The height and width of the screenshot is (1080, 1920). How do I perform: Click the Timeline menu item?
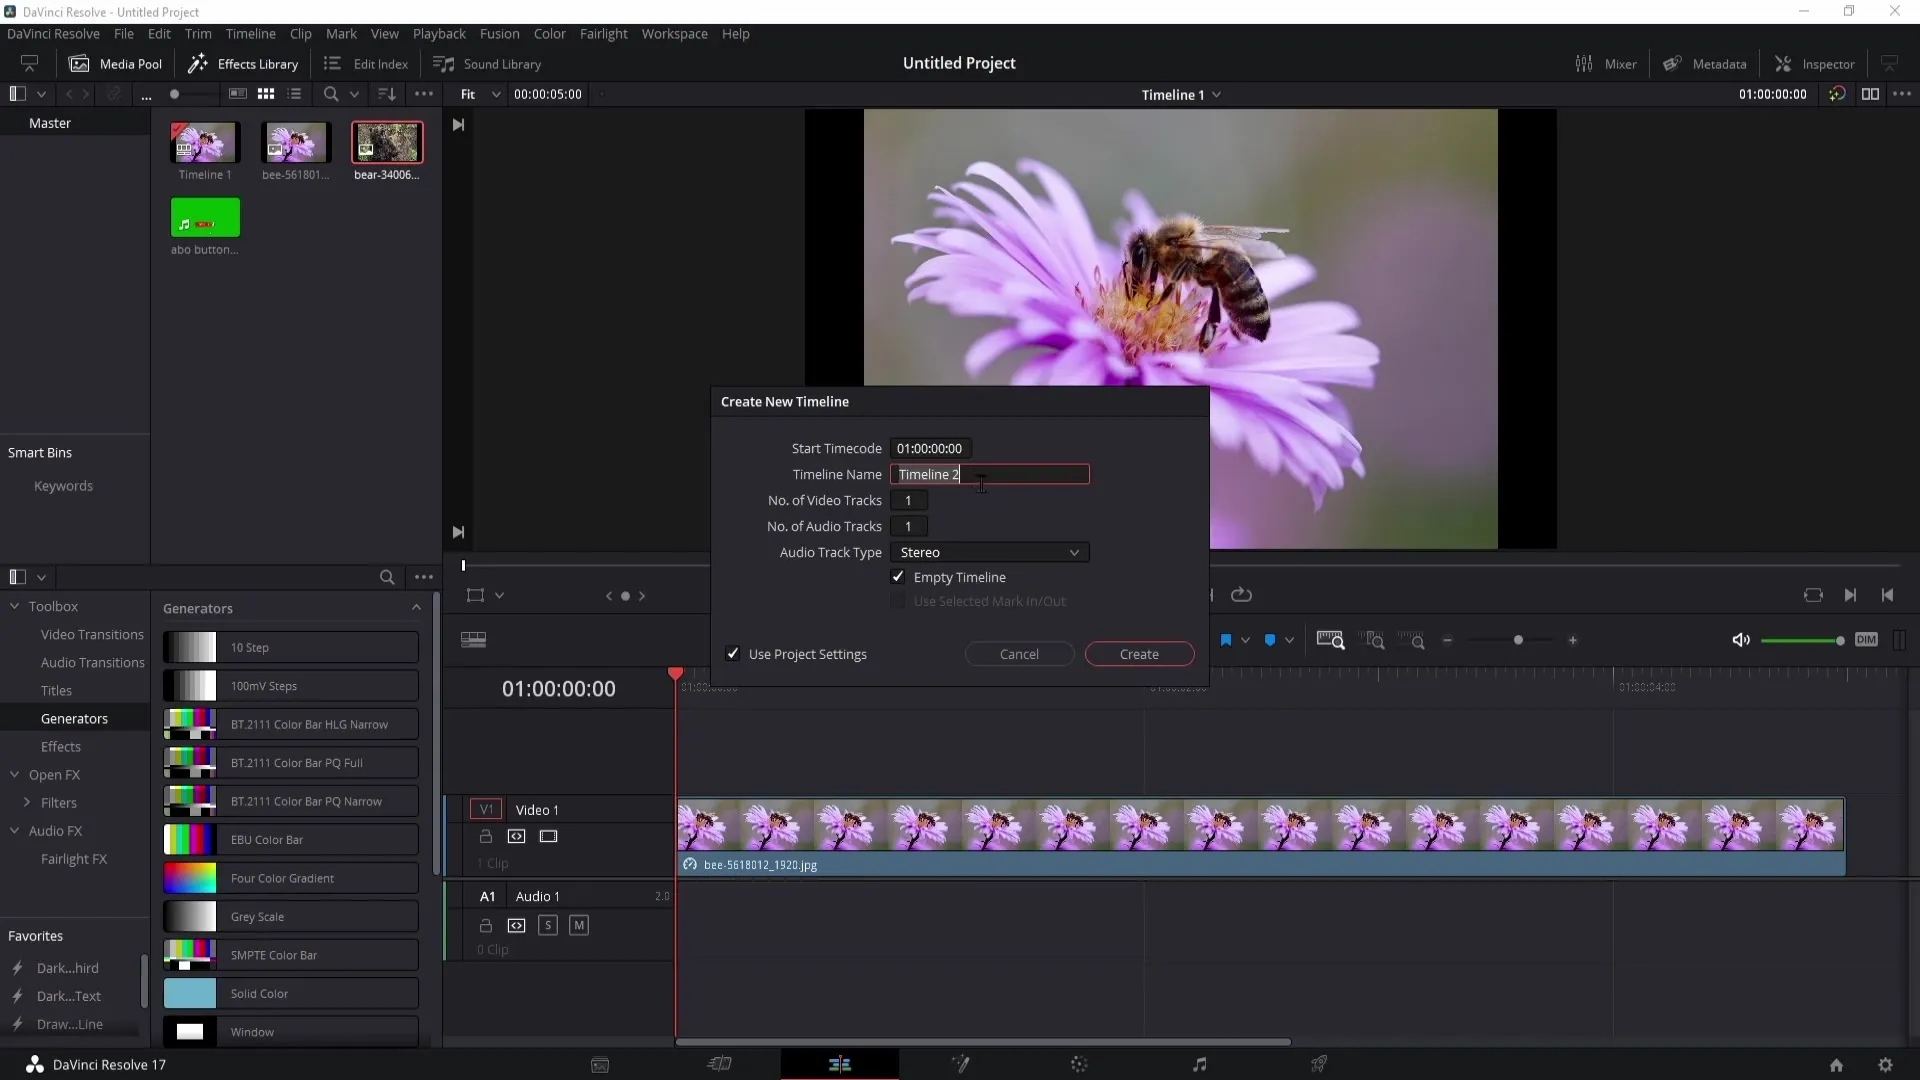pyautogui.click(x=251, y=33)
